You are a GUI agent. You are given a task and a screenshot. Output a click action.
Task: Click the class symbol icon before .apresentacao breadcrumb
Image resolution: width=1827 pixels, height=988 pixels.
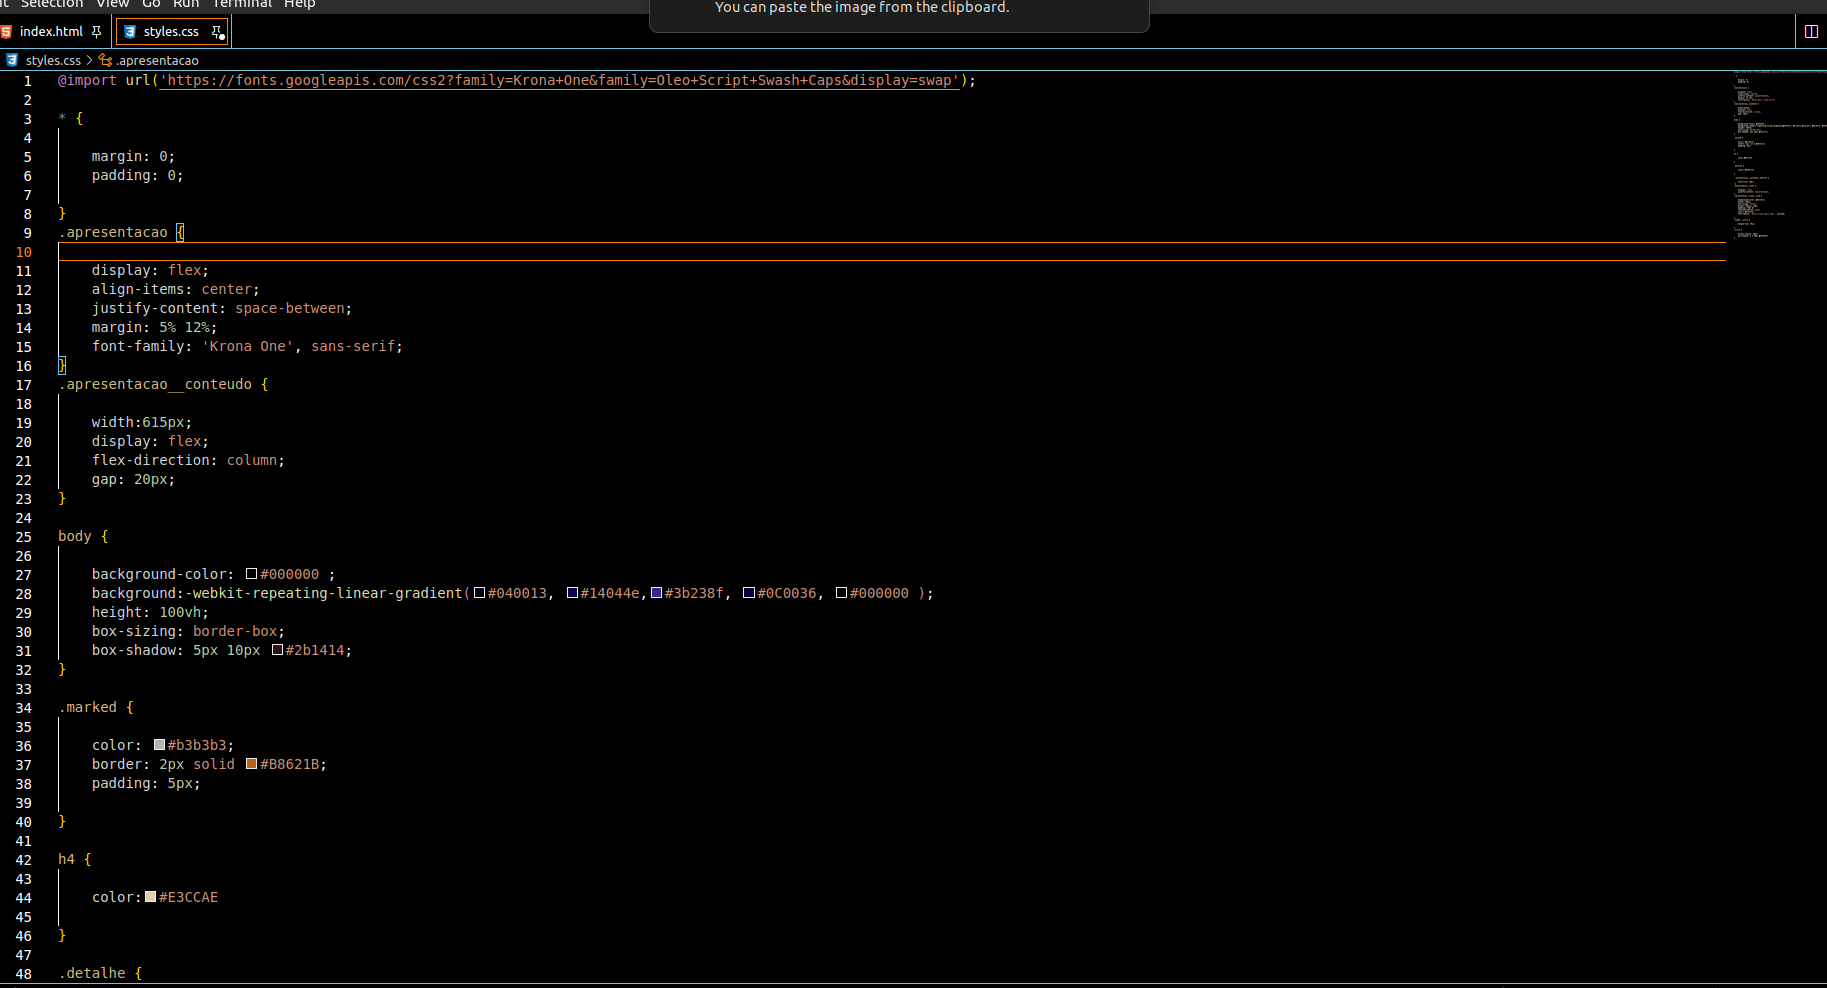(105, 60)
